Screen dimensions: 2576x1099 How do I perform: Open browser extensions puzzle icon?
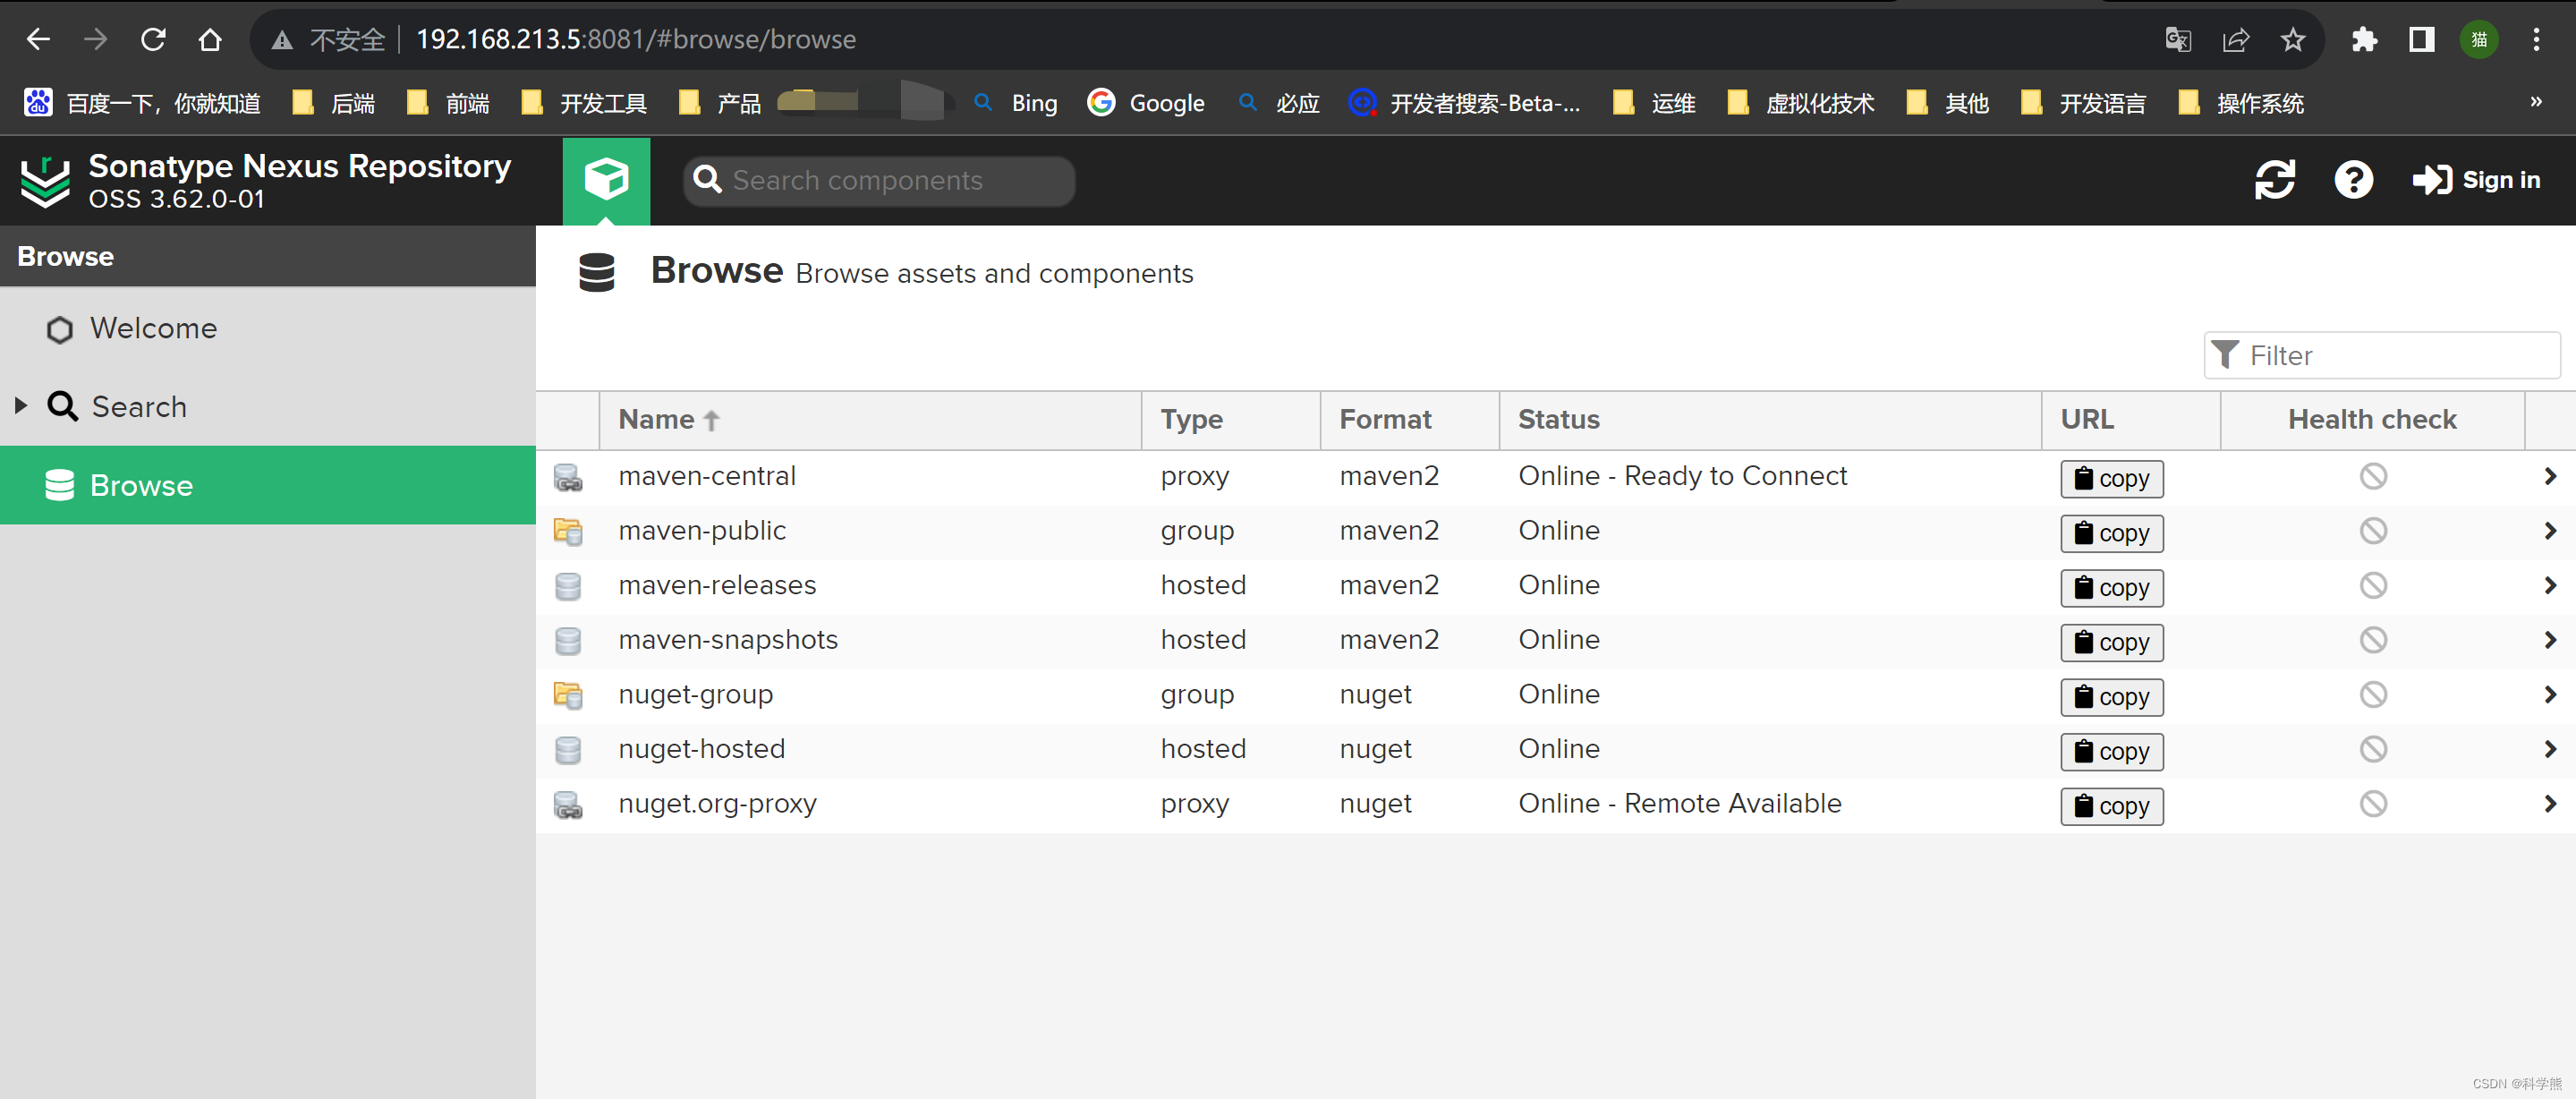[x=2364, y=40]
